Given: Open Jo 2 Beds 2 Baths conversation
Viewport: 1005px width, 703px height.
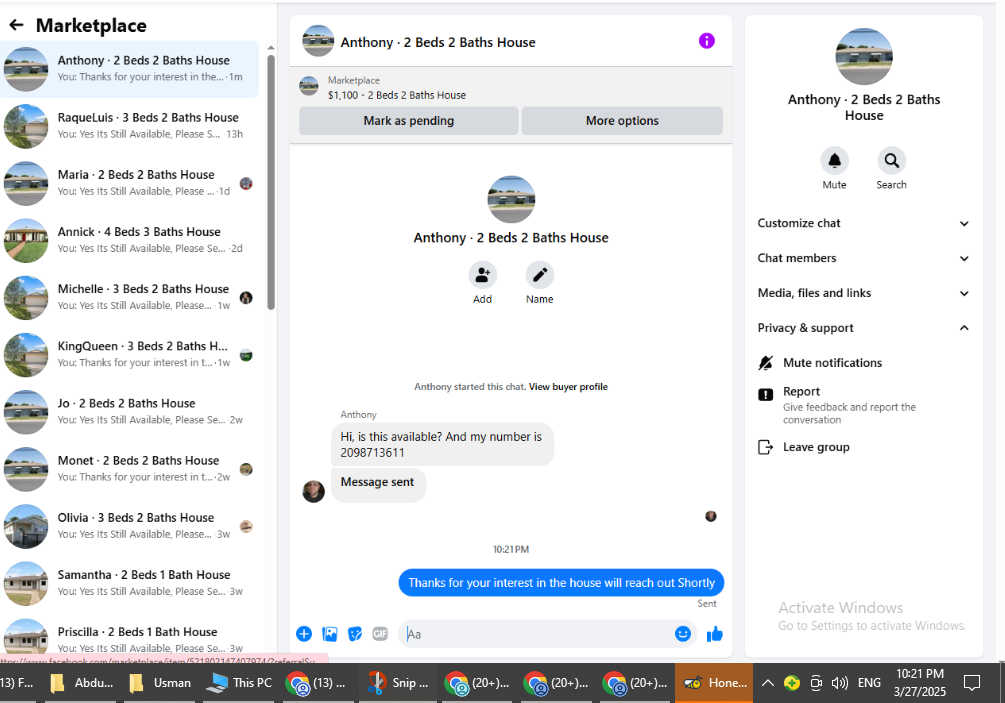Looking at the screenshot, I should point(129,411).
